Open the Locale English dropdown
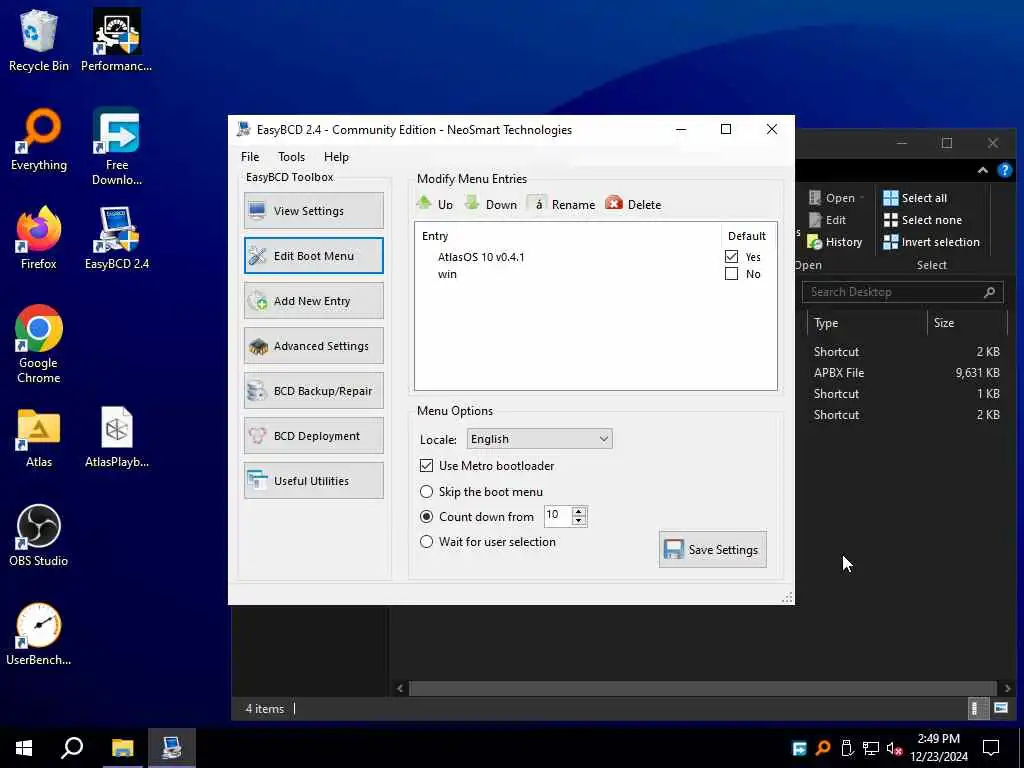The height and width of the screenshot is (768, 1024). [539, 439]
